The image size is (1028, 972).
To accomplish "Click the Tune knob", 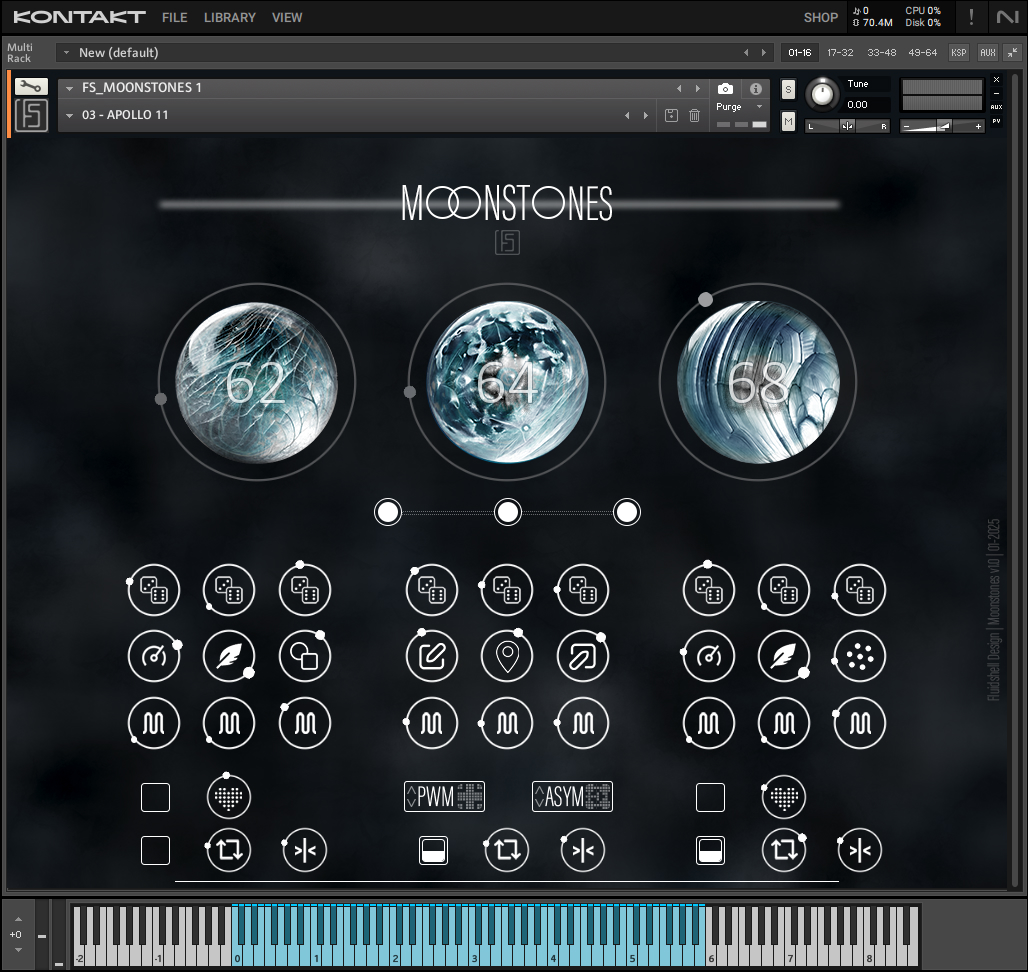I will coord(822,94).
